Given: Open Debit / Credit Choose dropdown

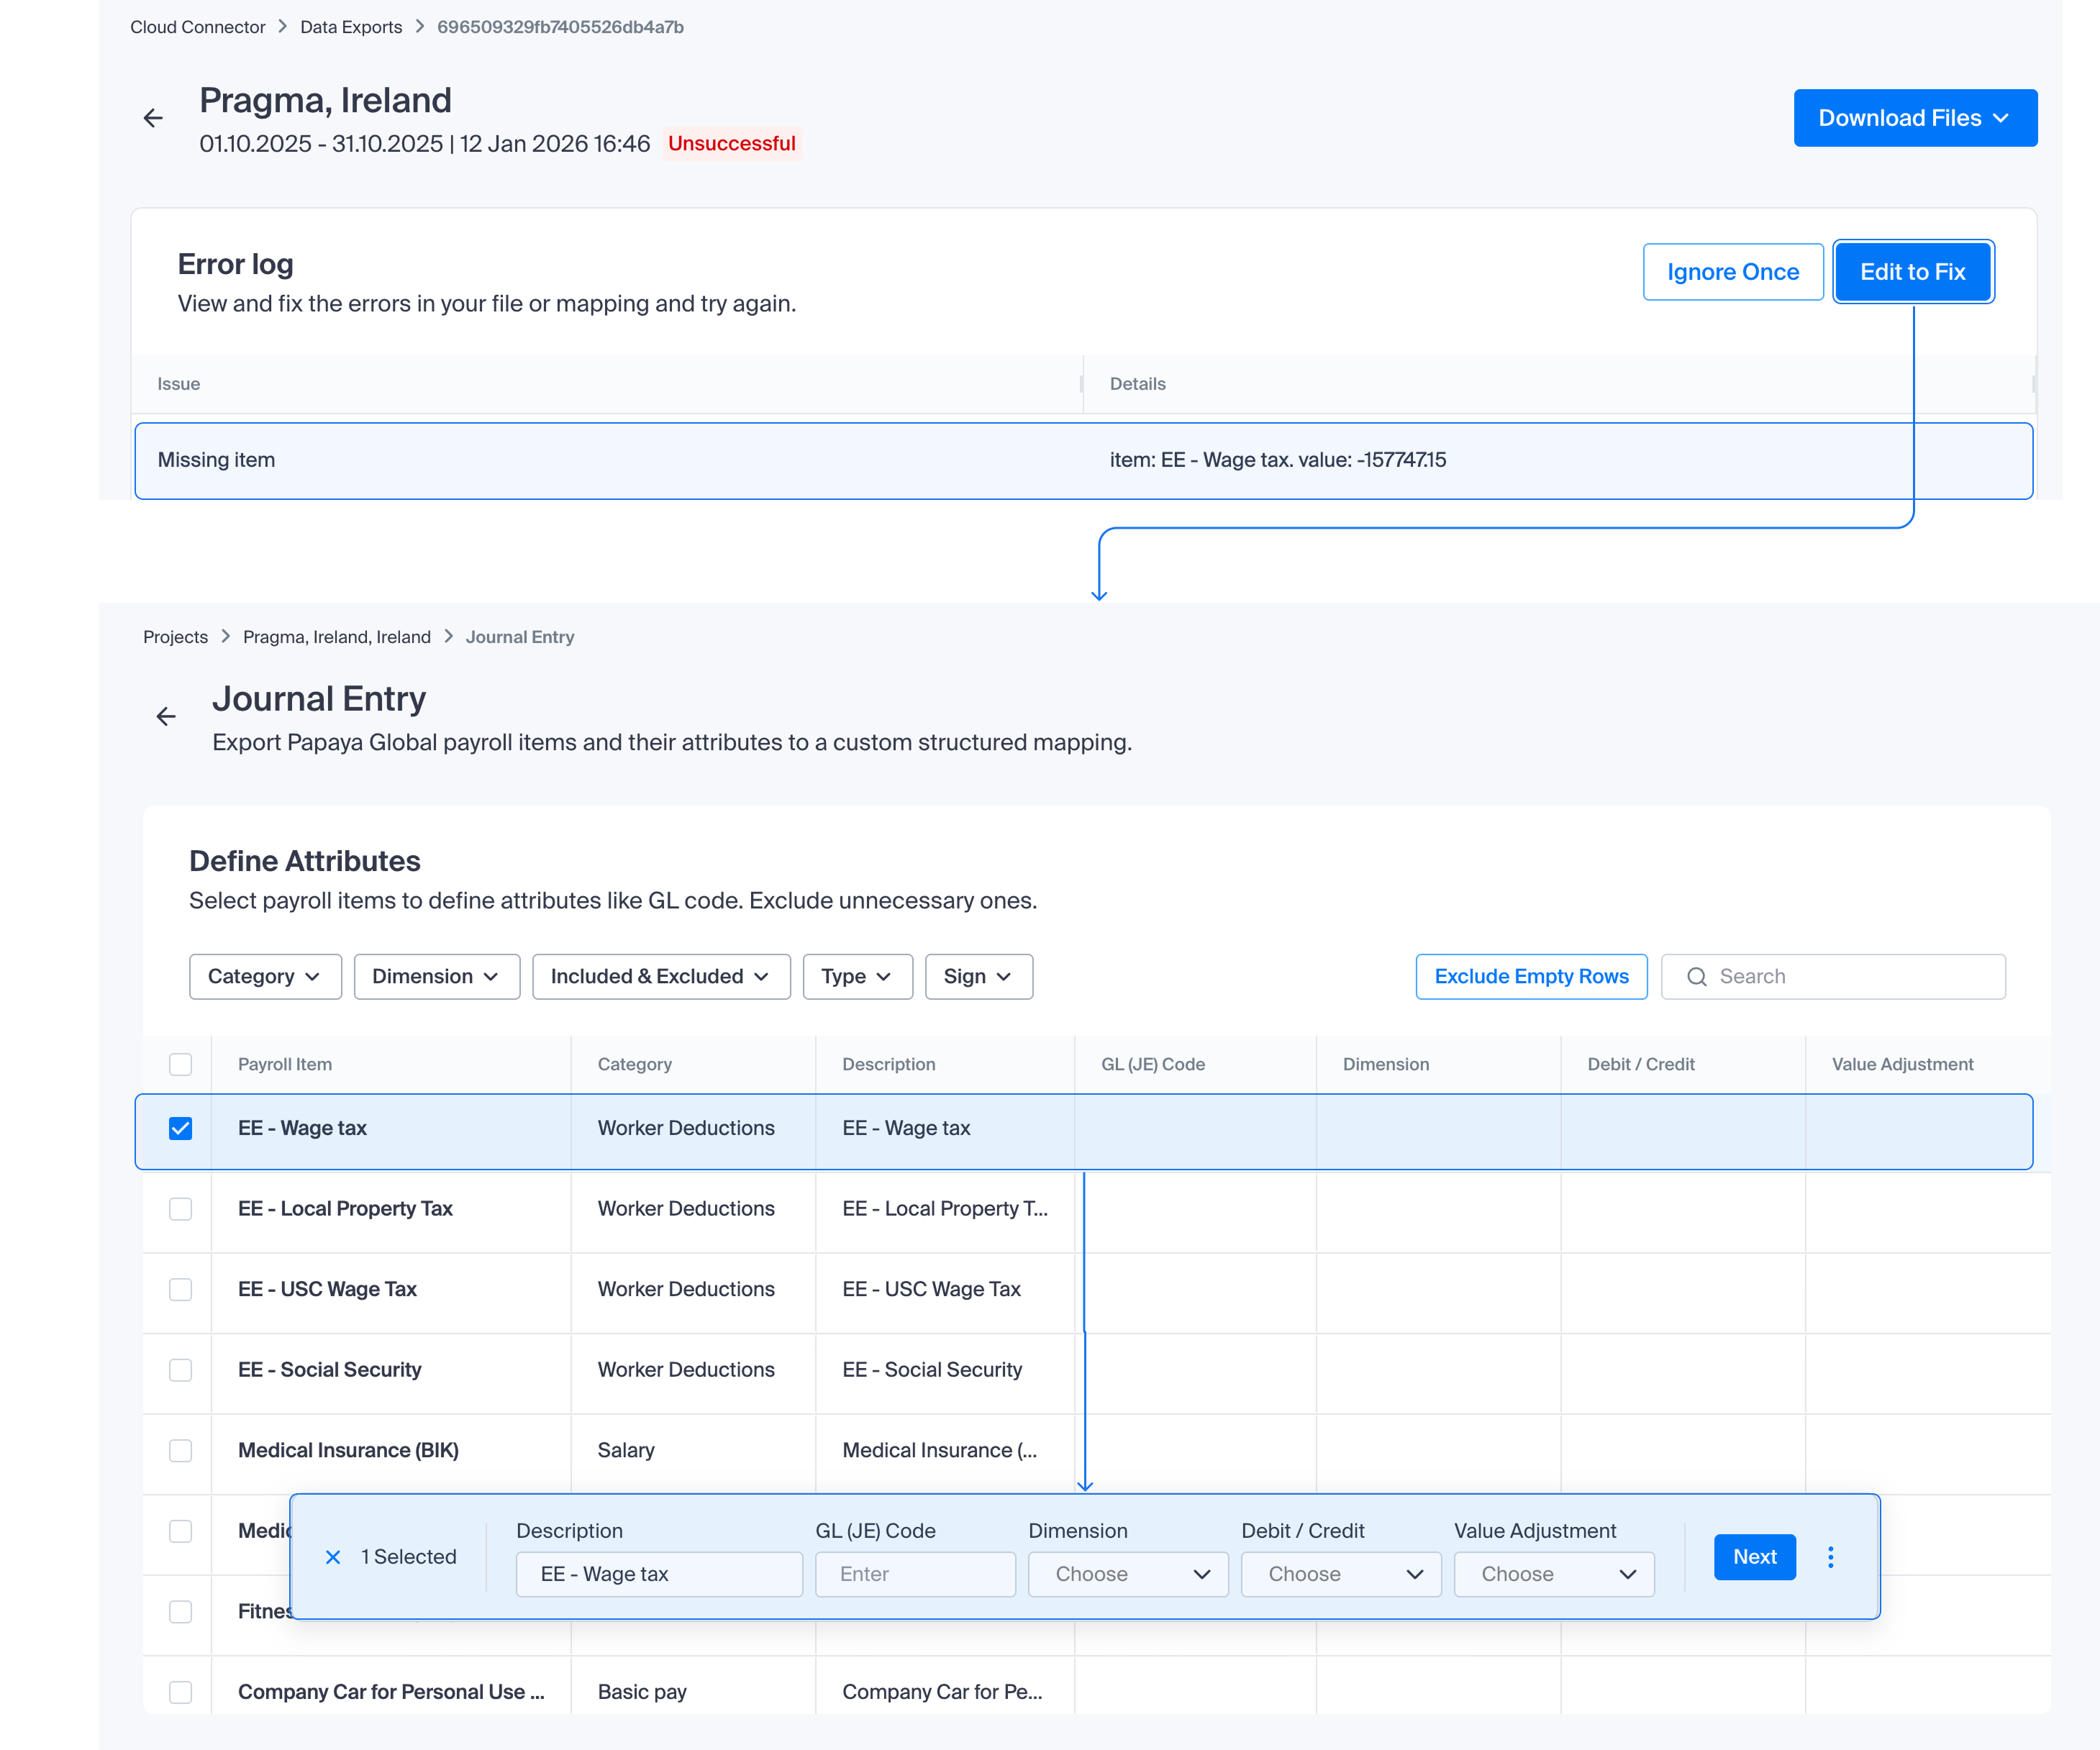Looking at the screenshot, I should point(1341,1574).
